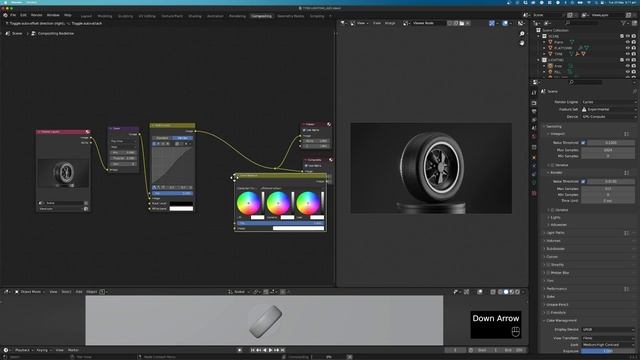Select the Tyre object in outliner
The height and width of the screenshot is (360, 640).
coord(558,54)
